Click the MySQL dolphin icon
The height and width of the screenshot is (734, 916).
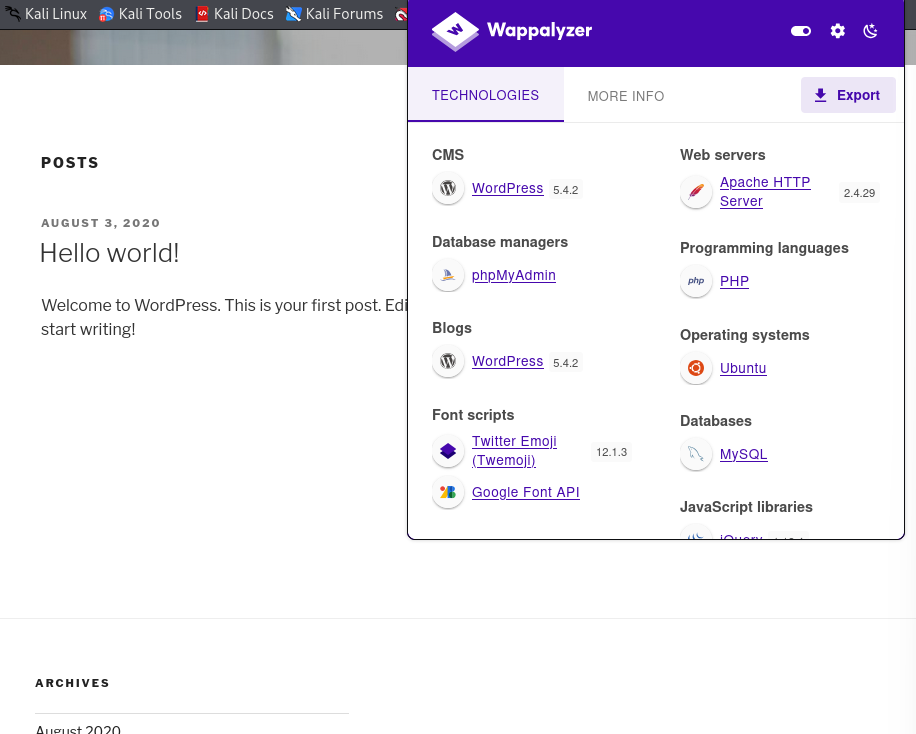(x=696, y=454)
